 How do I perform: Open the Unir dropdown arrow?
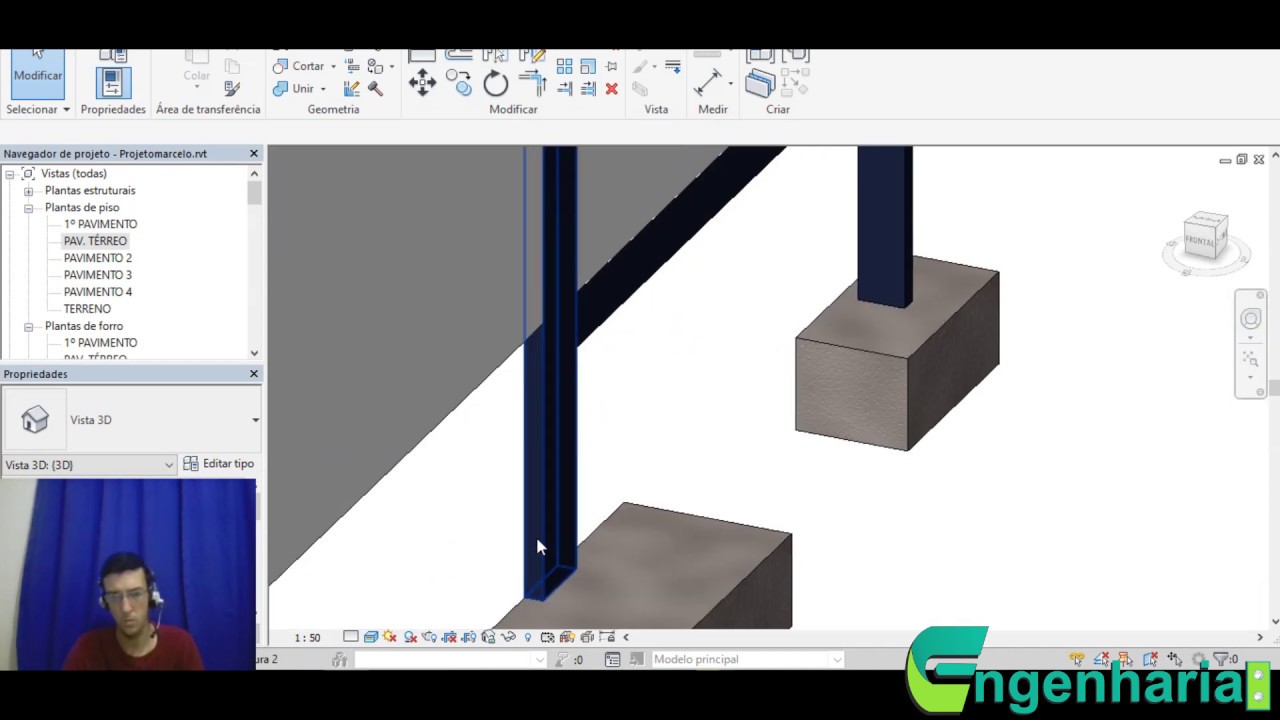(323, 90)
